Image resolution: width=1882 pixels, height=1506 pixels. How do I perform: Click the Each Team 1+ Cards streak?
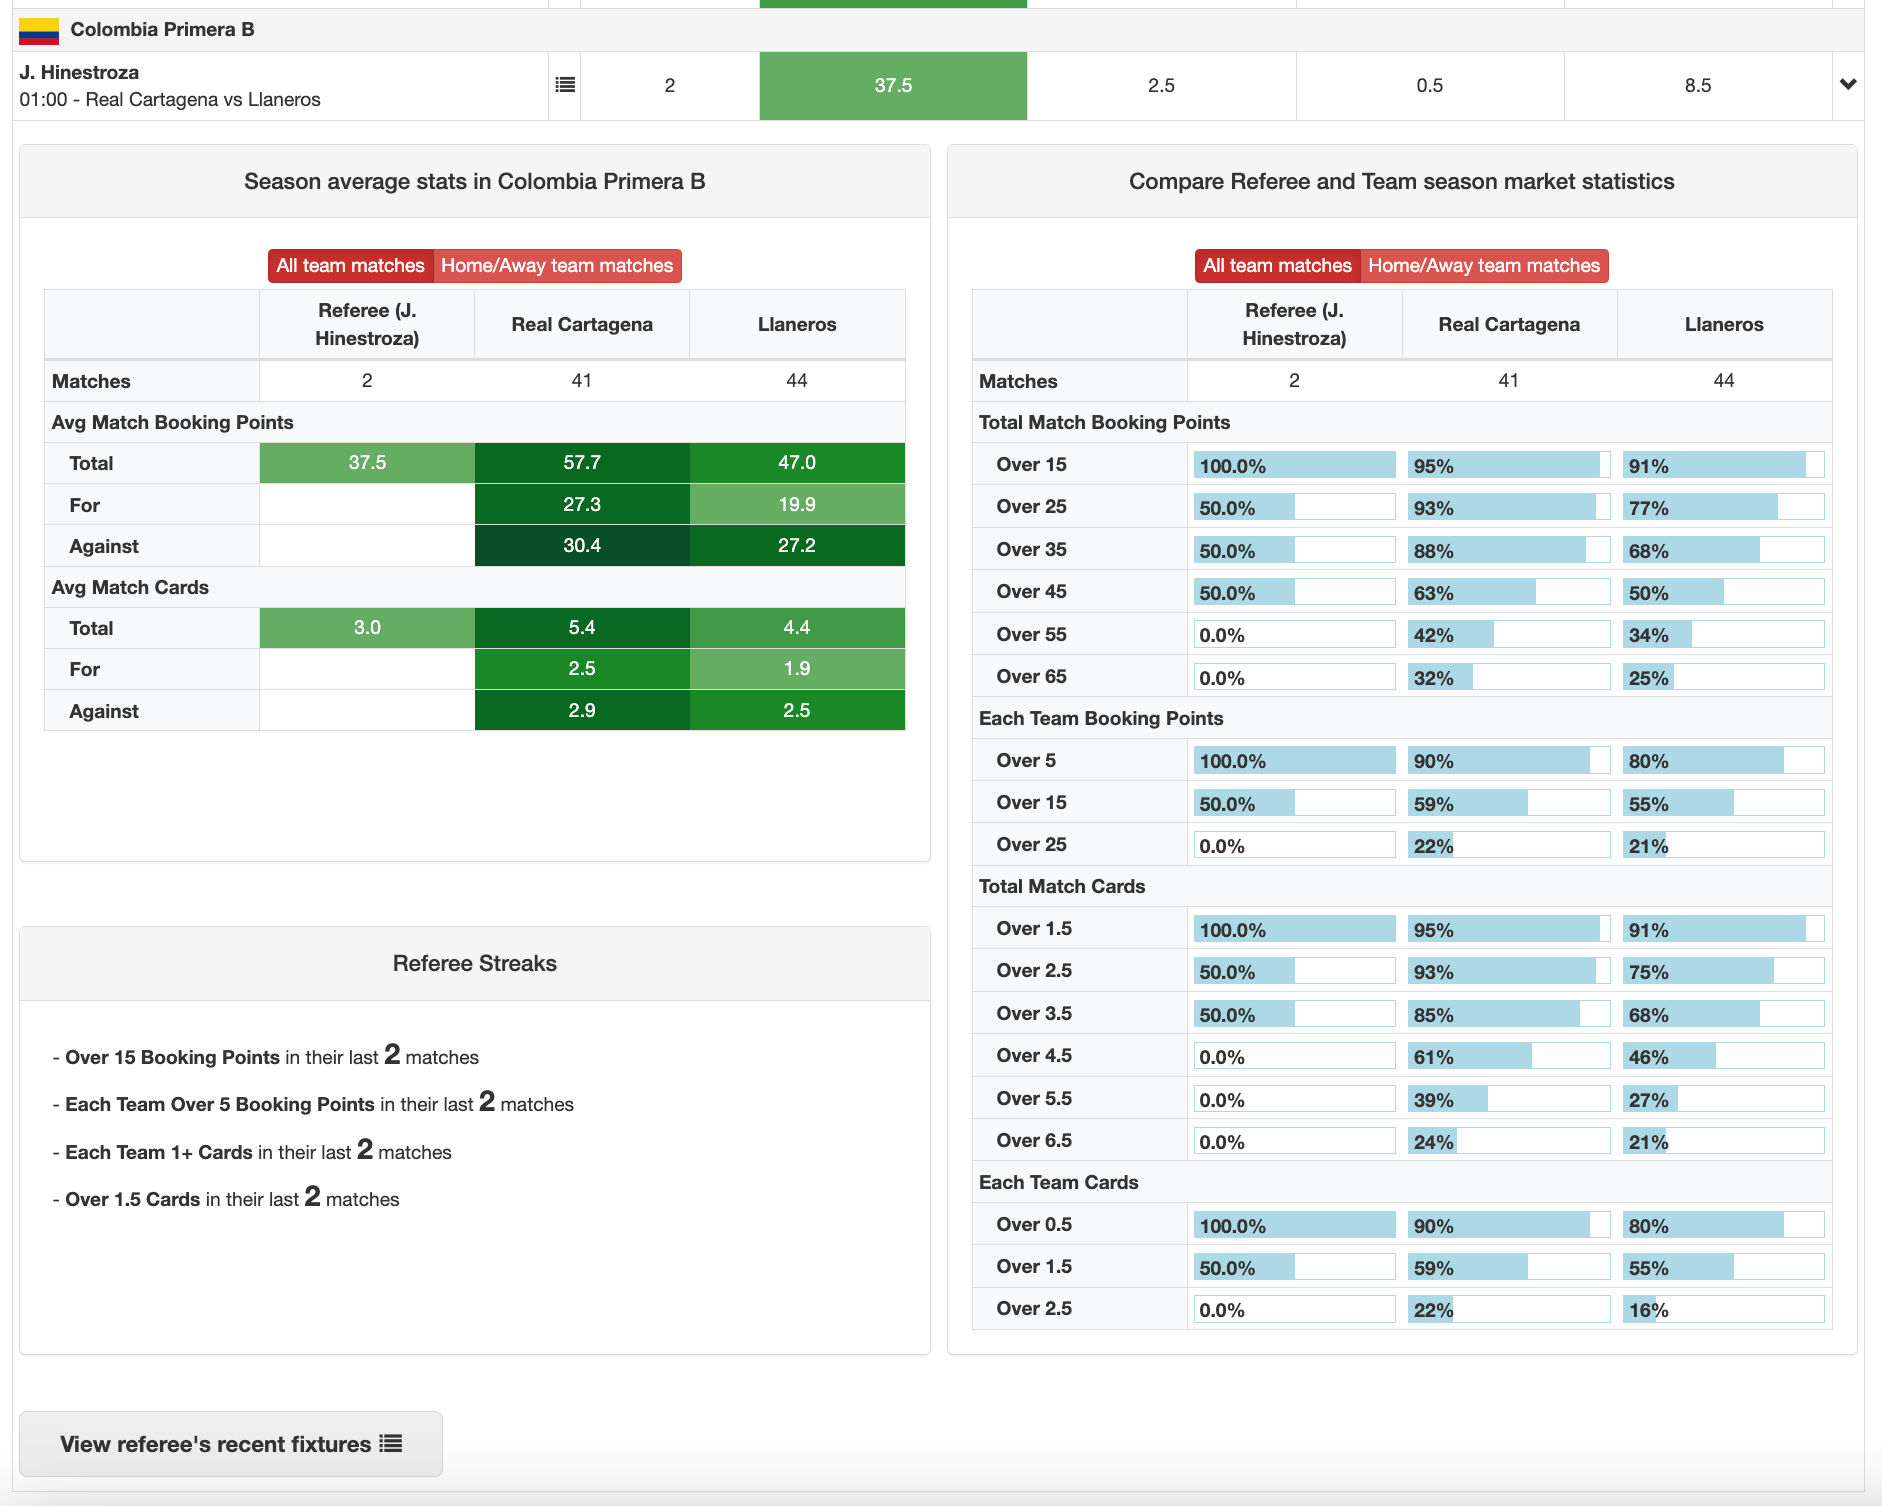click(x=252, y=1151)
